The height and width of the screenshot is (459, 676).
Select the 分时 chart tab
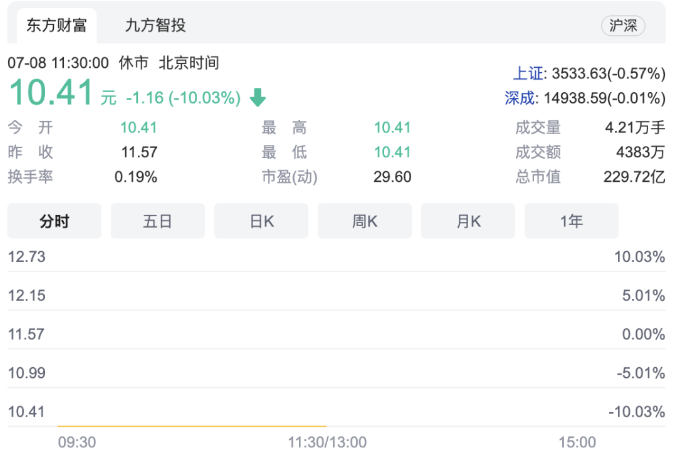53,221
